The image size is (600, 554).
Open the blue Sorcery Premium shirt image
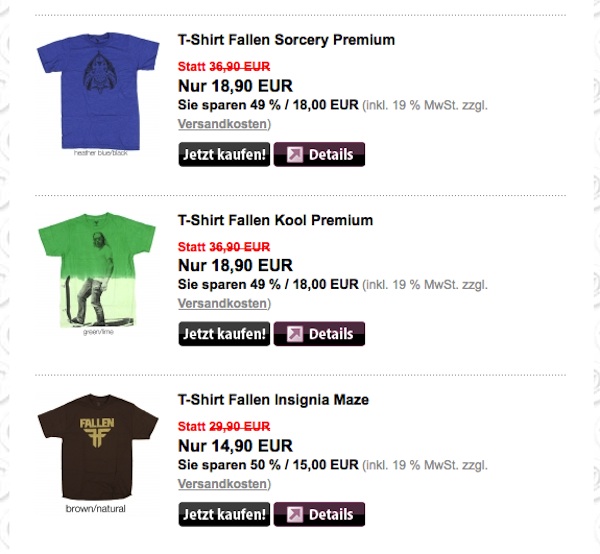pyautogui.click(x=98, y=92)
